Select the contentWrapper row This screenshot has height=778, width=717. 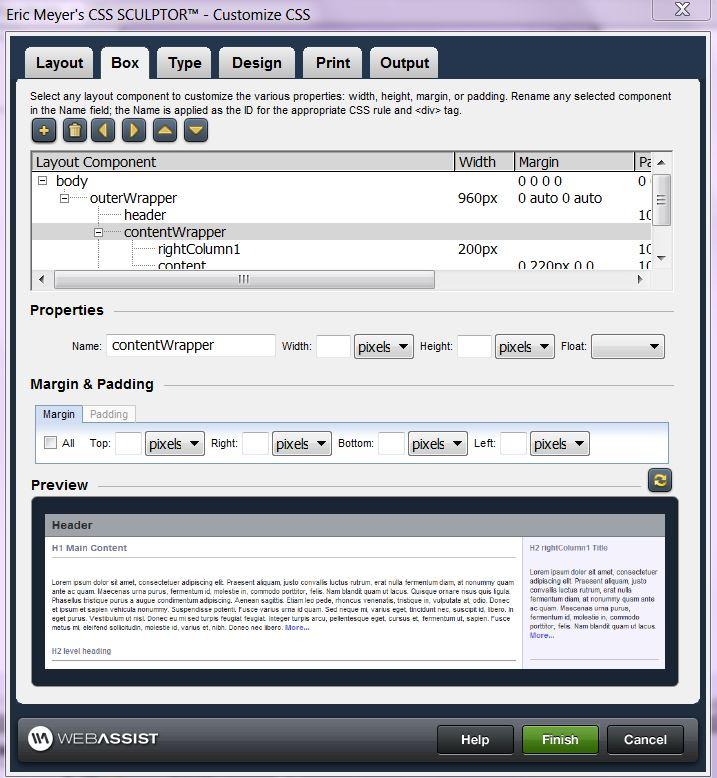pyautogui.click(x=341, y=232)
